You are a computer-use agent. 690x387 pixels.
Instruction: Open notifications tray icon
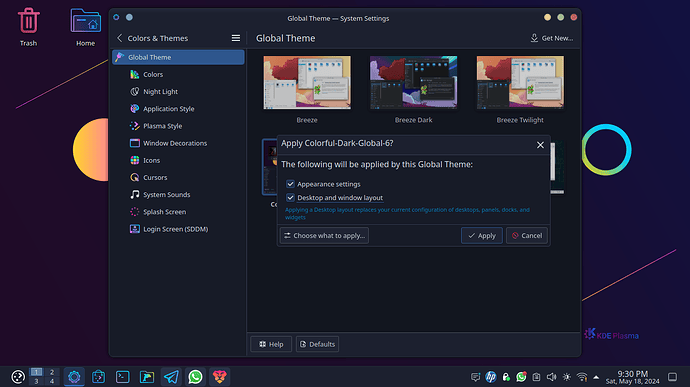(475, 377)
